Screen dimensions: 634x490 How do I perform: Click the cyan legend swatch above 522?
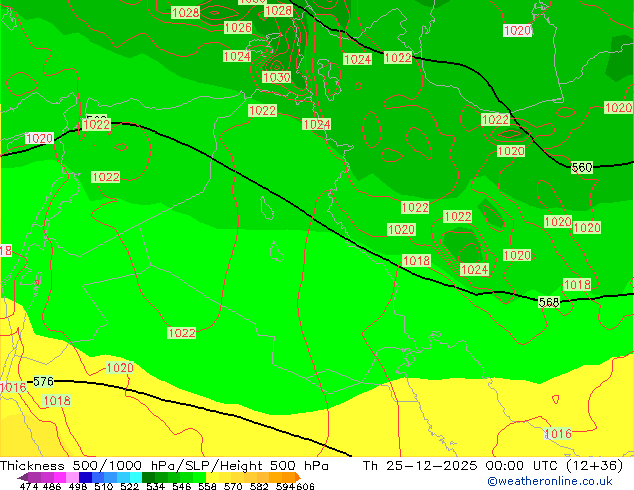click(136, 477)
